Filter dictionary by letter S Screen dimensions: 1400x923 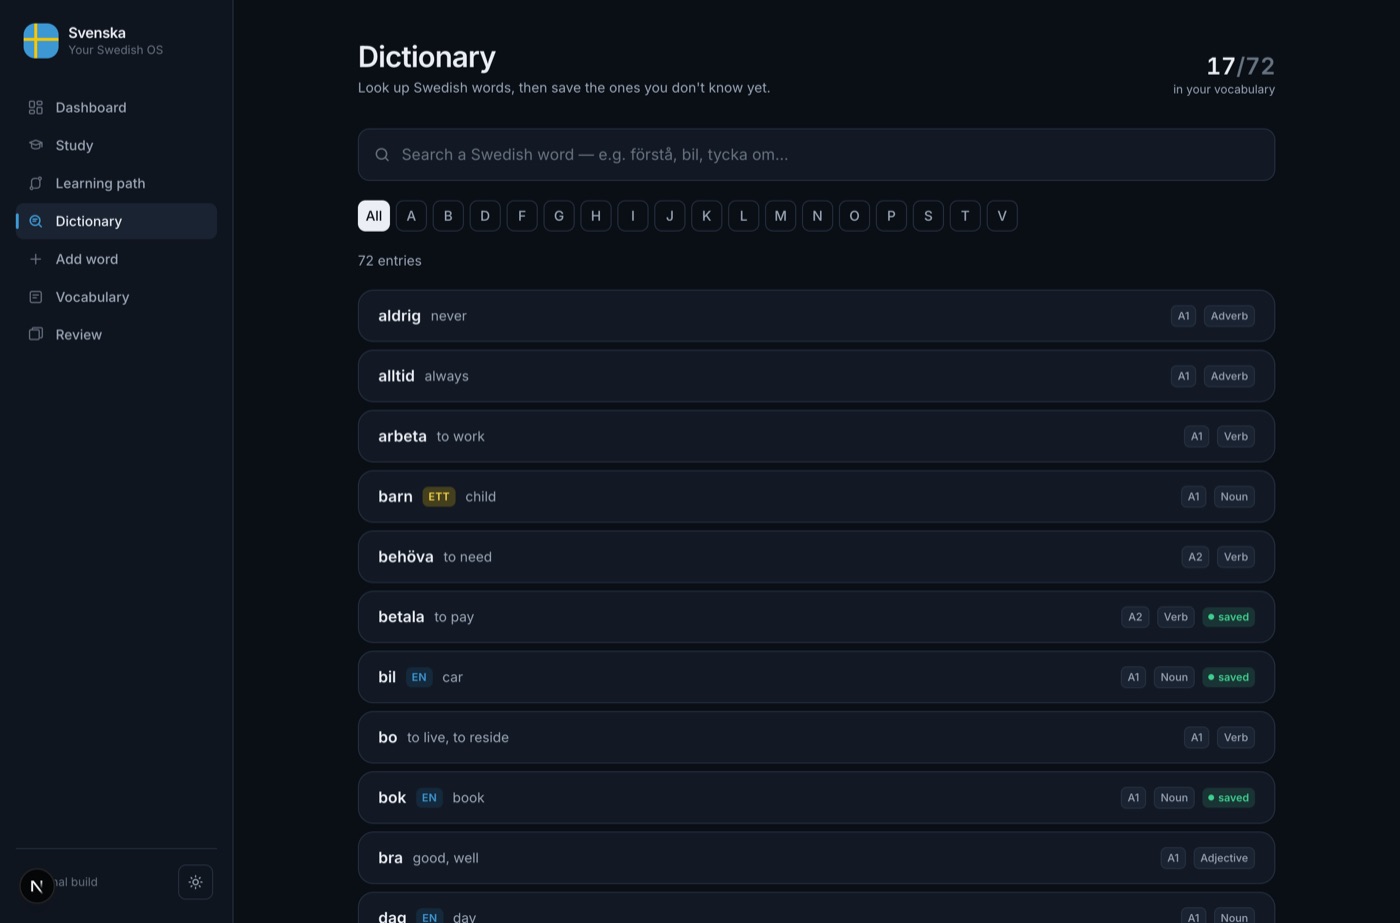click(x=928, y=216)
